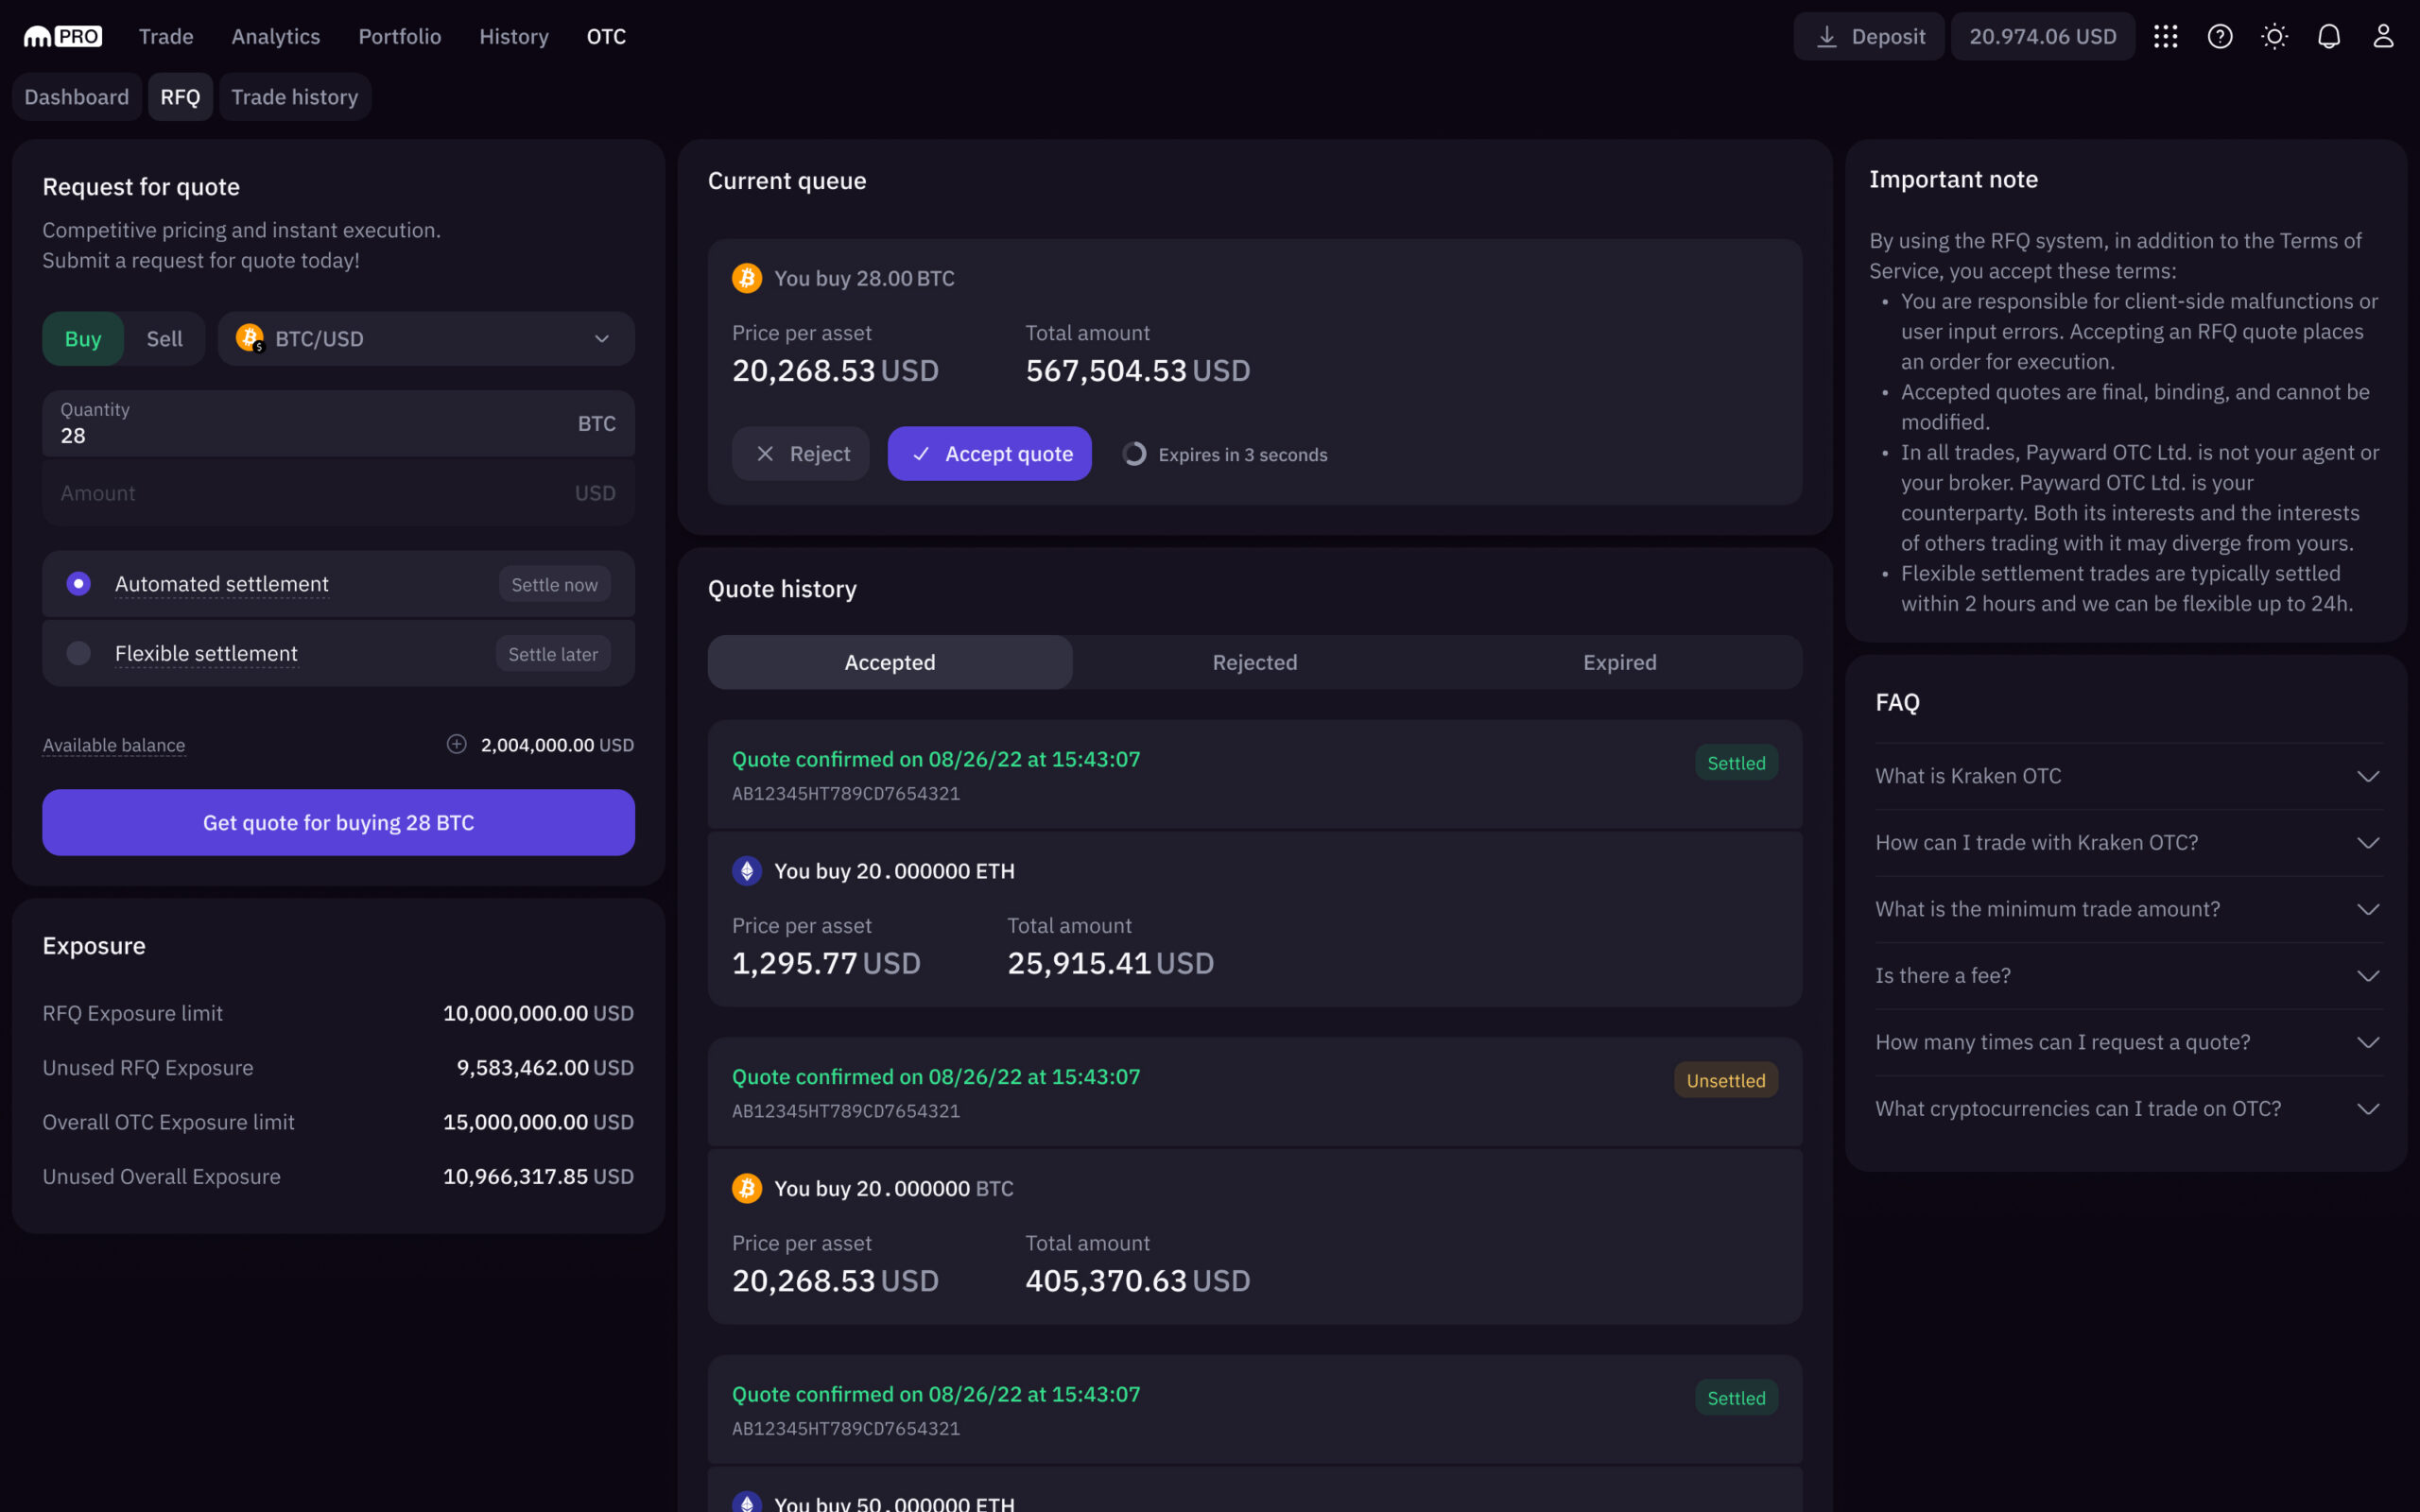
Task: Select the Flexible settlement radio option
Action: pyautogui.click(x=78, y=653)
